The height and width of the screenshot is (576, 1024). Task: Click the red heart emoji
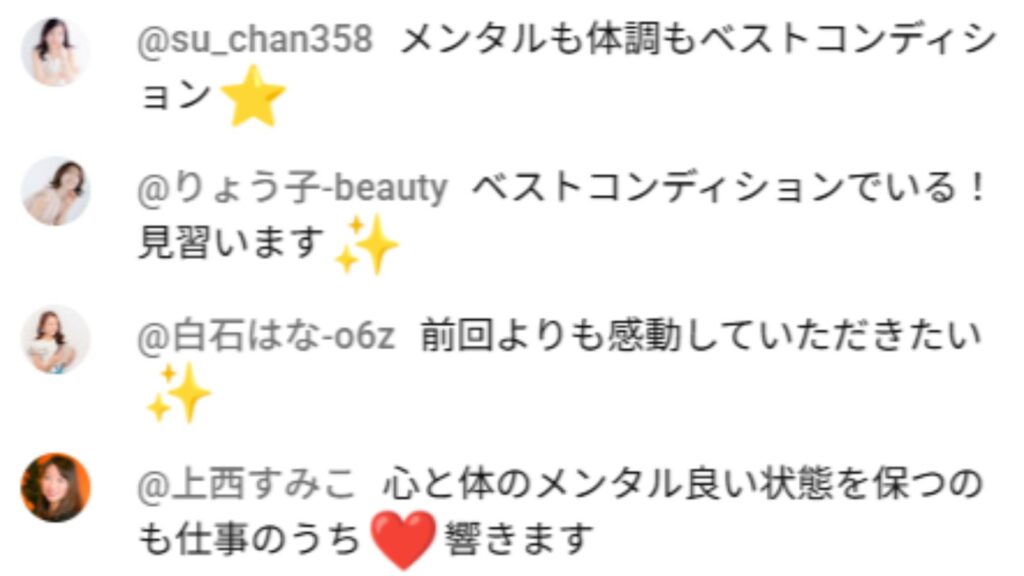pos(403,539)
